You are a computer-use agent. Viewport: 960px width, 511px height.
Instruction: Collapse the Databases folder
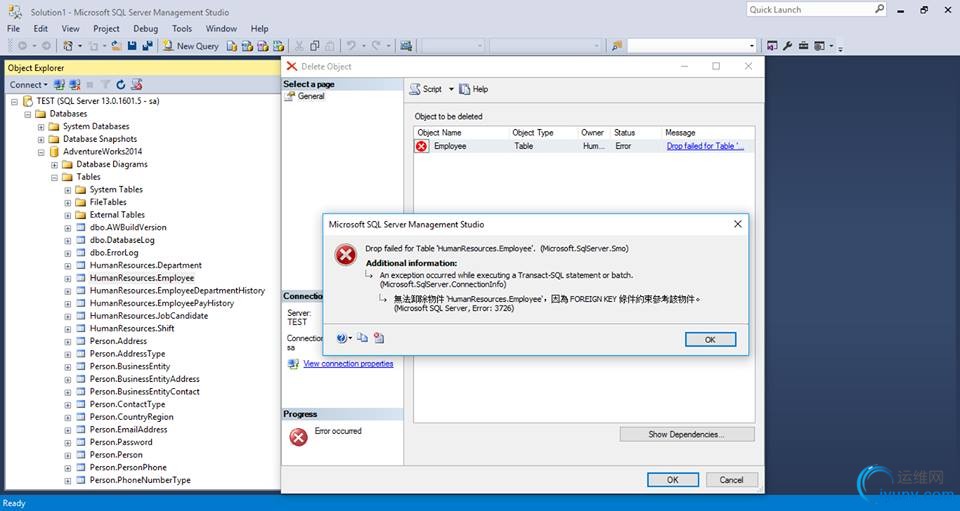[x=28, y=114]
